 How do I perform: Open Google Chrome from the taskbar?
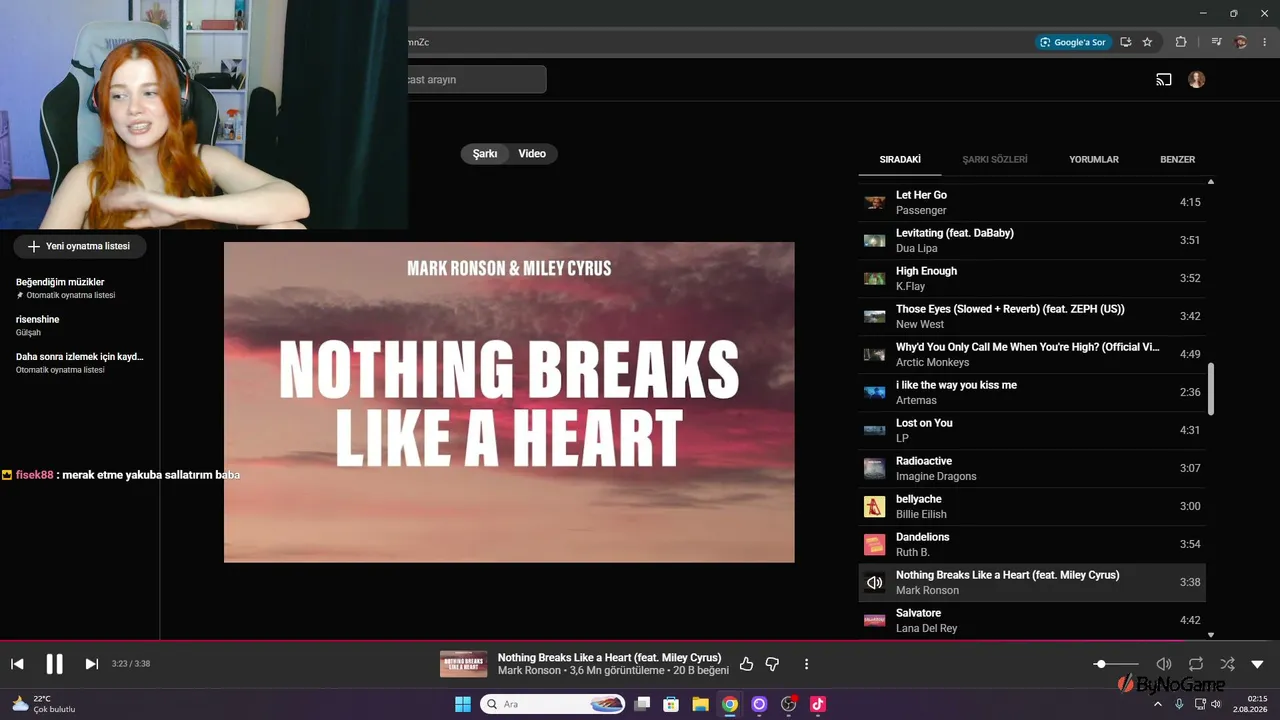click(730, 704)
